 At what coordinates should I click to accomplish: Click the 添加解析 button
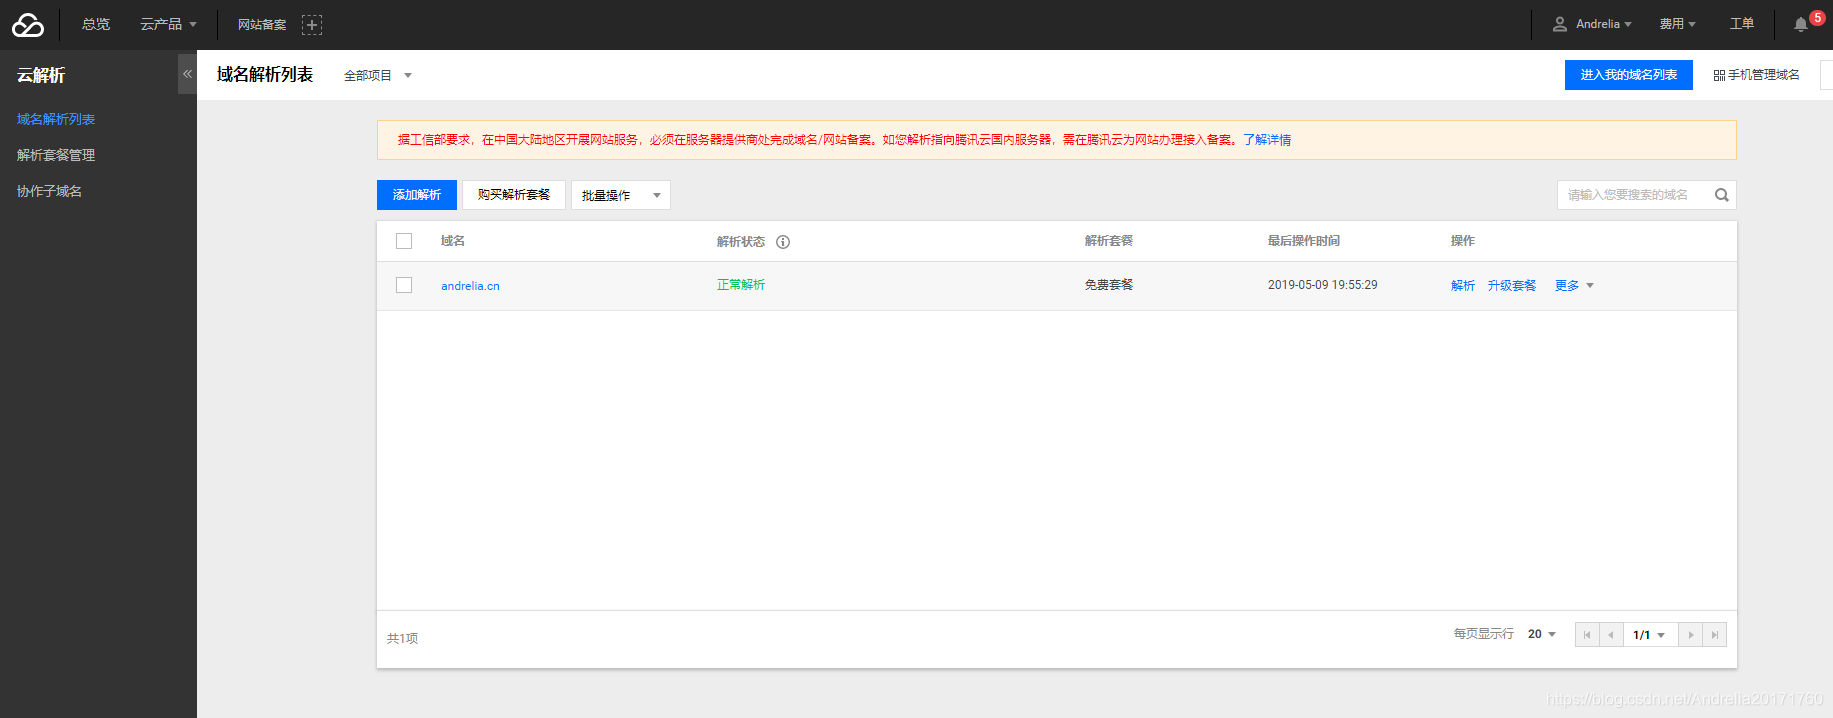pyautogui.click(x=417, y=195)
